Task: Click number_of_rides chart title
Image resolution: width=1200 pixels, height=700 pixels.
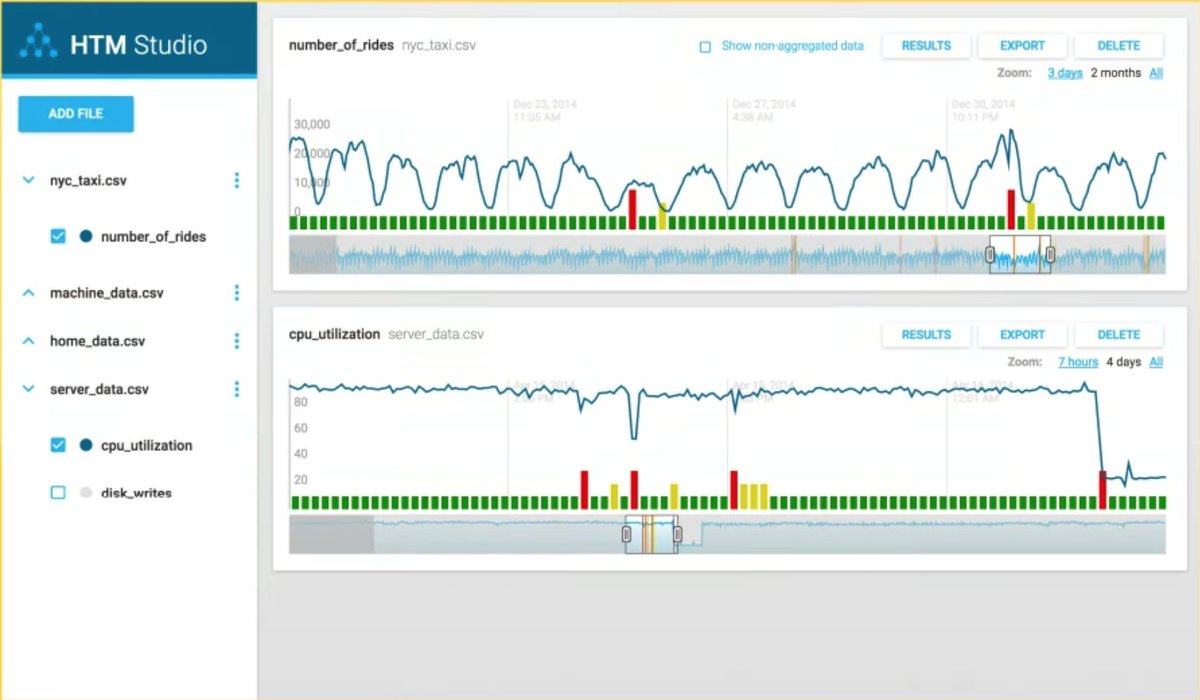Action: pos(341,46)
